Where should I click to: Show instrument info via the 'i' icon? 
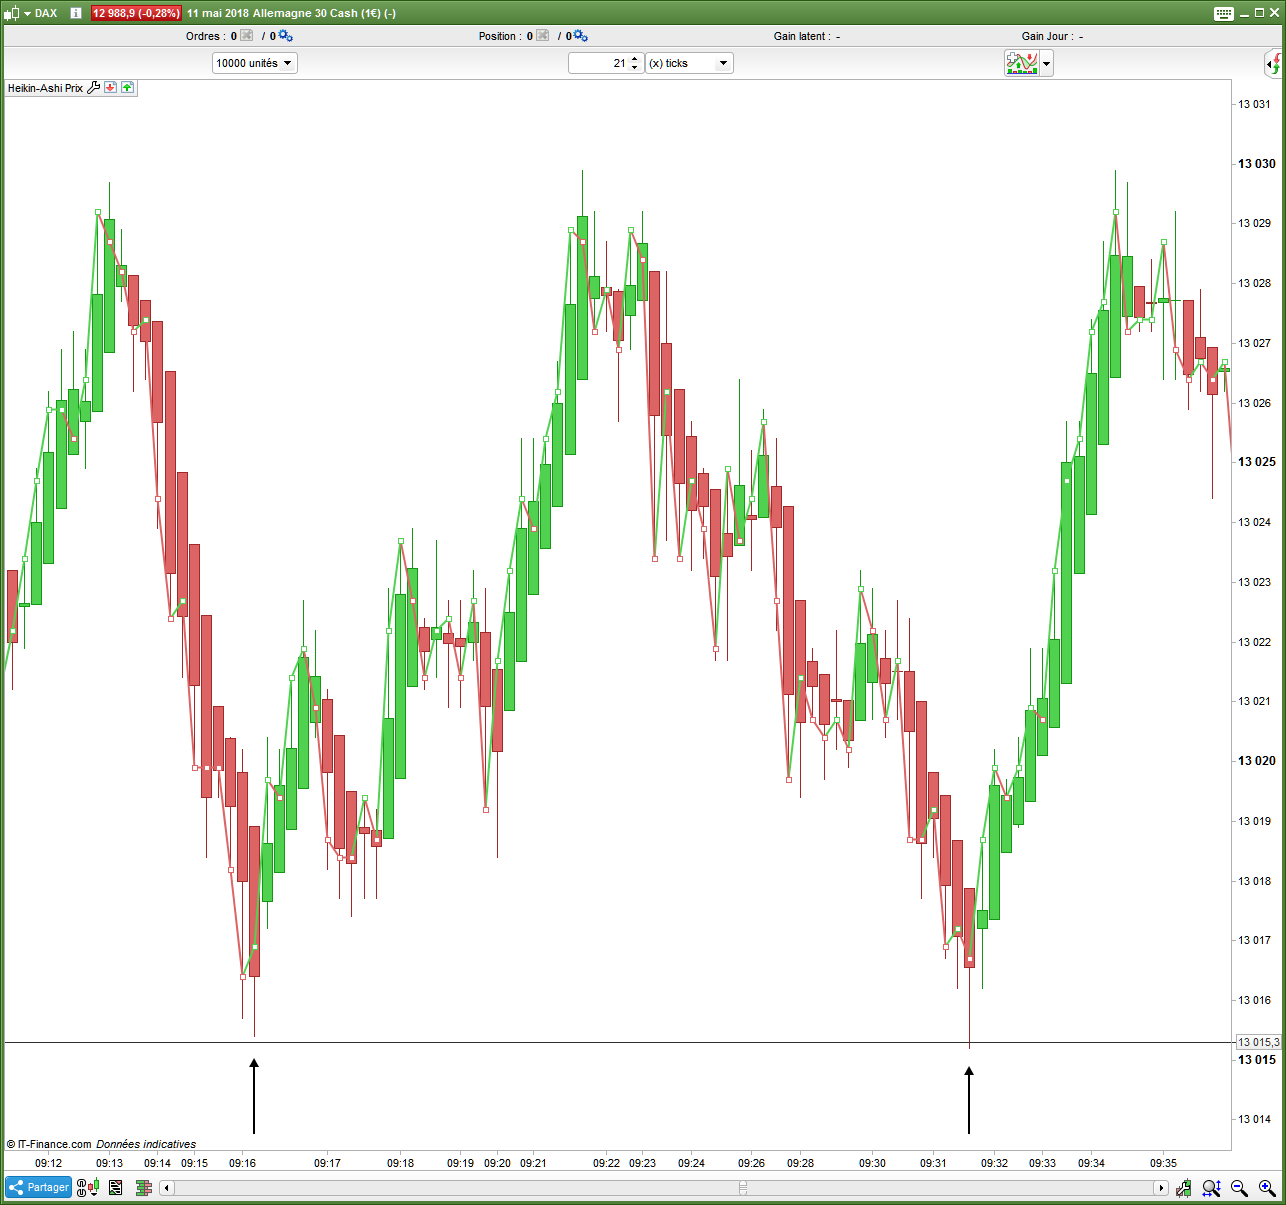75,13
